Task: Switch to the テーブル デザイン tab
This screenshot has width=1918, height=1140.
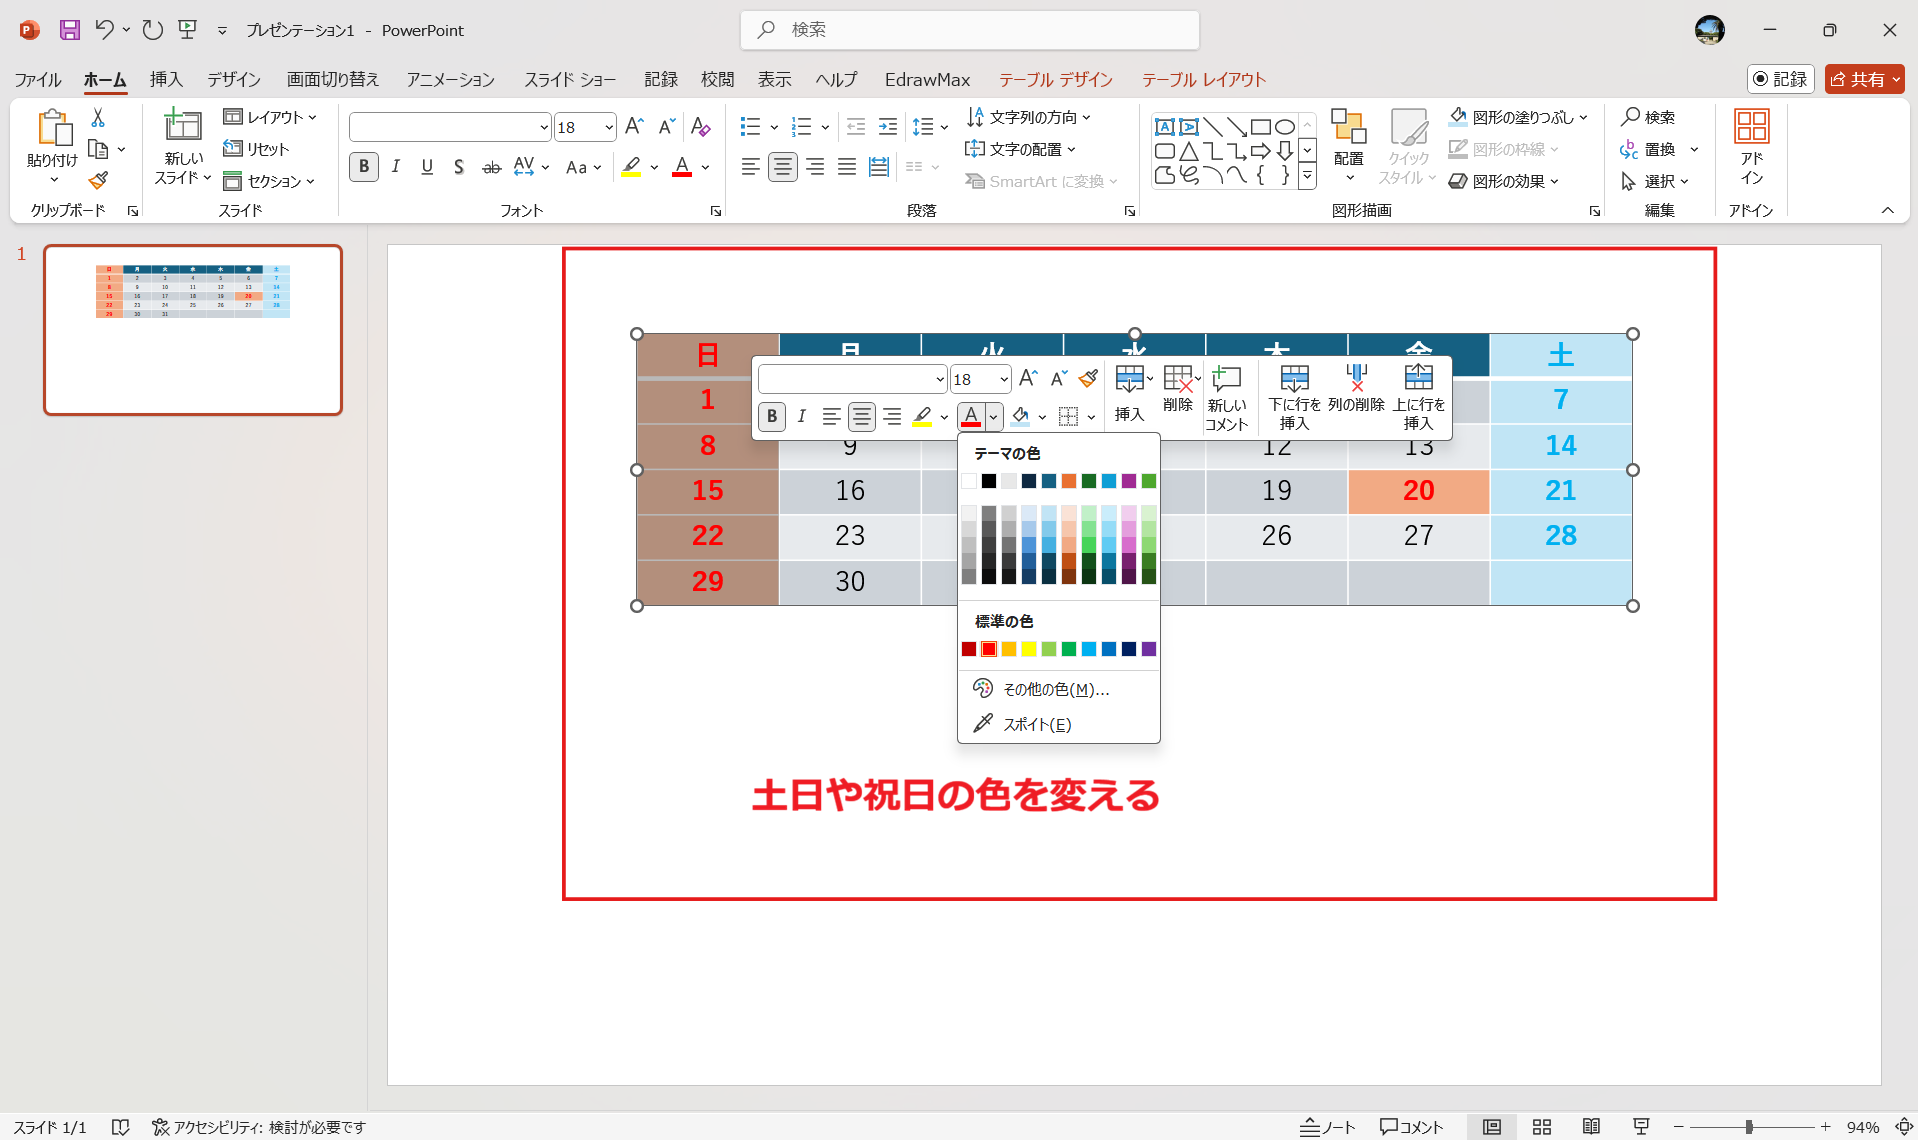Action: pos(1055,79)
